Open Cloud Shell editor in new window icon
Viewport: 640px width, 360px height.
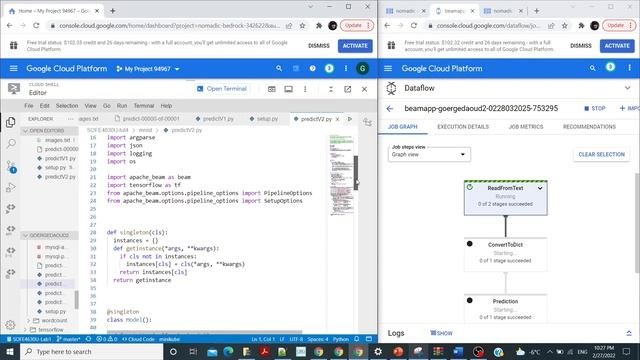pyautogui.click(x=347, y=89)
